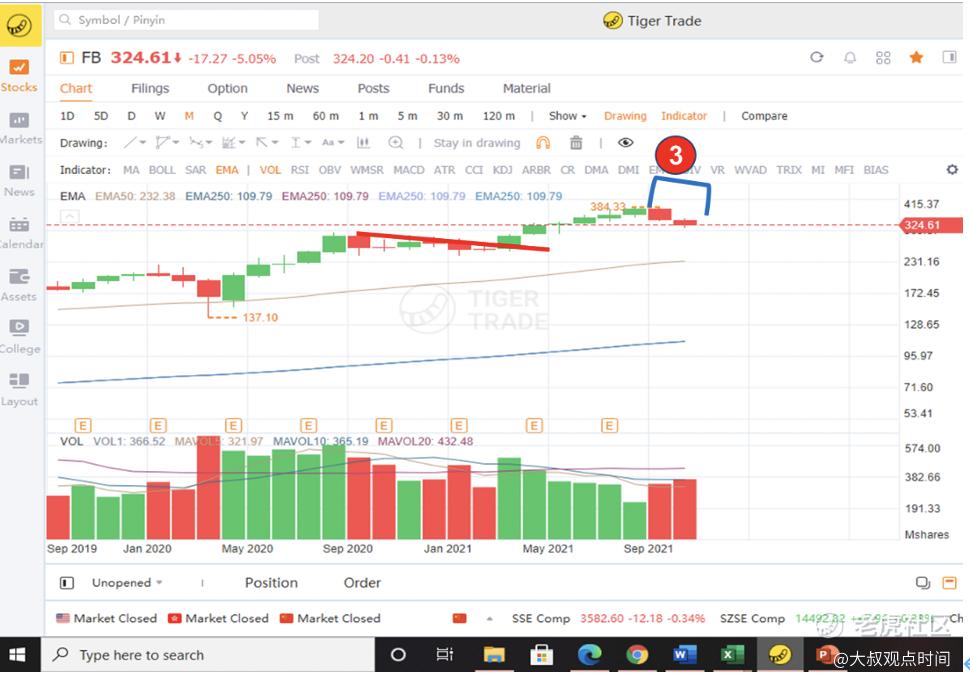The width and height of the screenshot is (970, 682).
Task: Expand the polyline tool dropdown arrow
Action: 176,143
